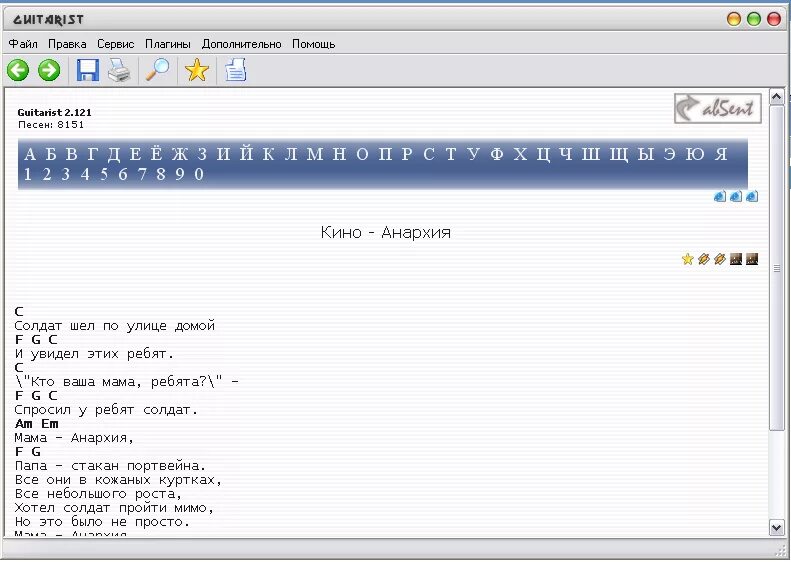
Task: Click the small yellow star beside the song
Action: 687,259
